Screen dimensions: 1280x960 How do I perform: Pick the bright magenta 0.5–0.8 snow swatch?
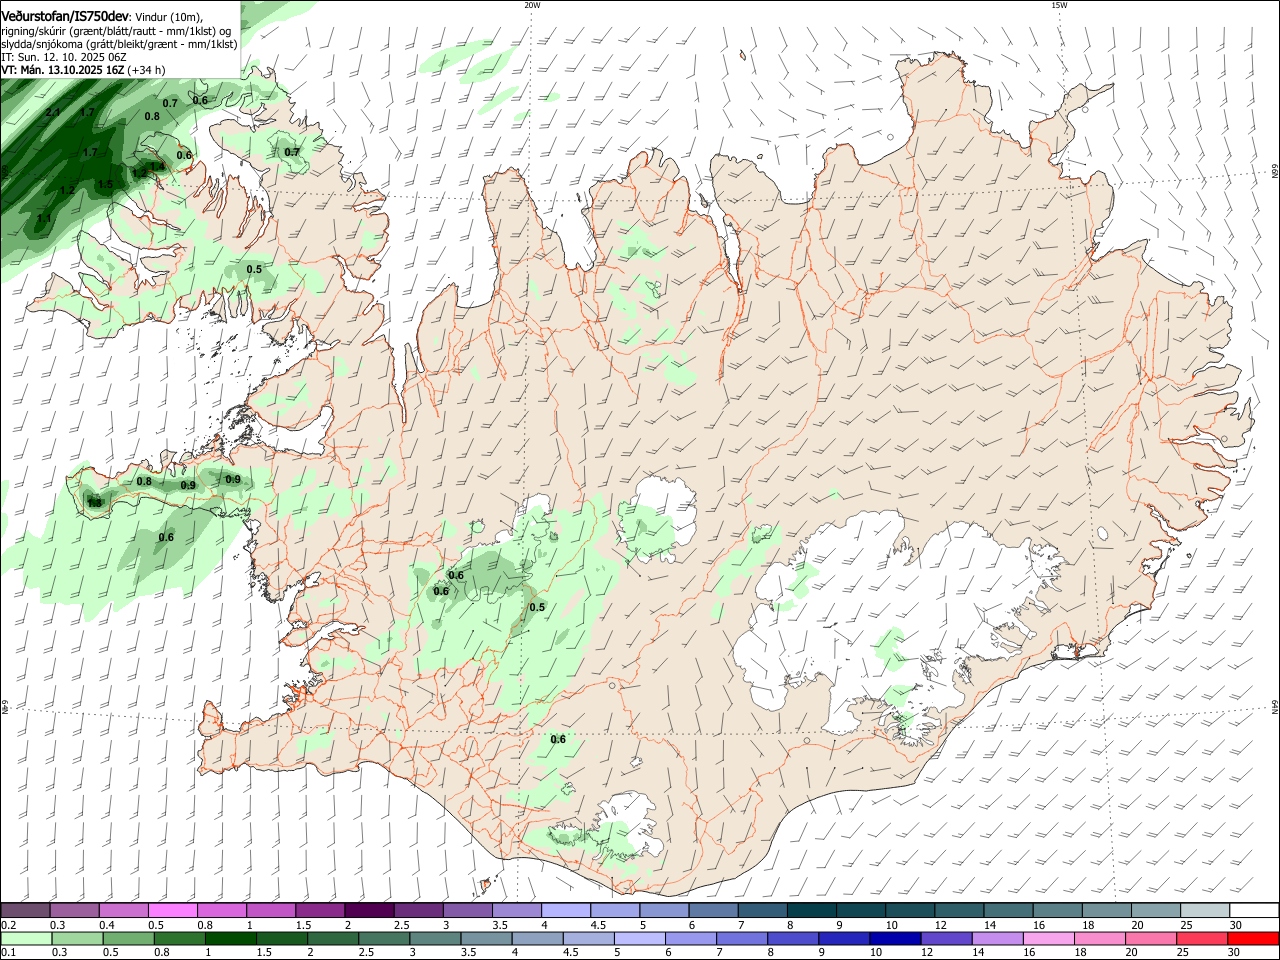(x=174, y=910)
